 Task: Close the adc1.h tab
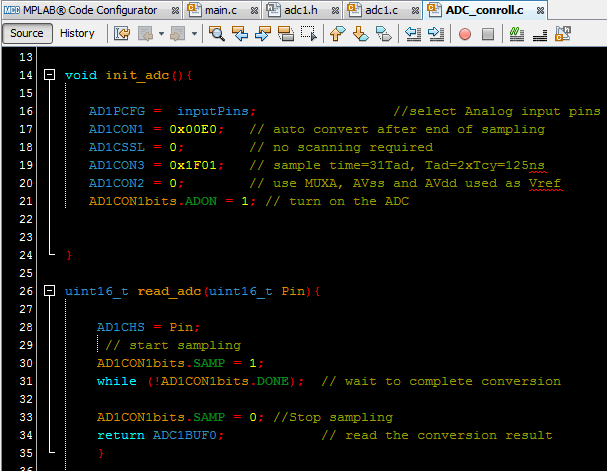point(335,11)
